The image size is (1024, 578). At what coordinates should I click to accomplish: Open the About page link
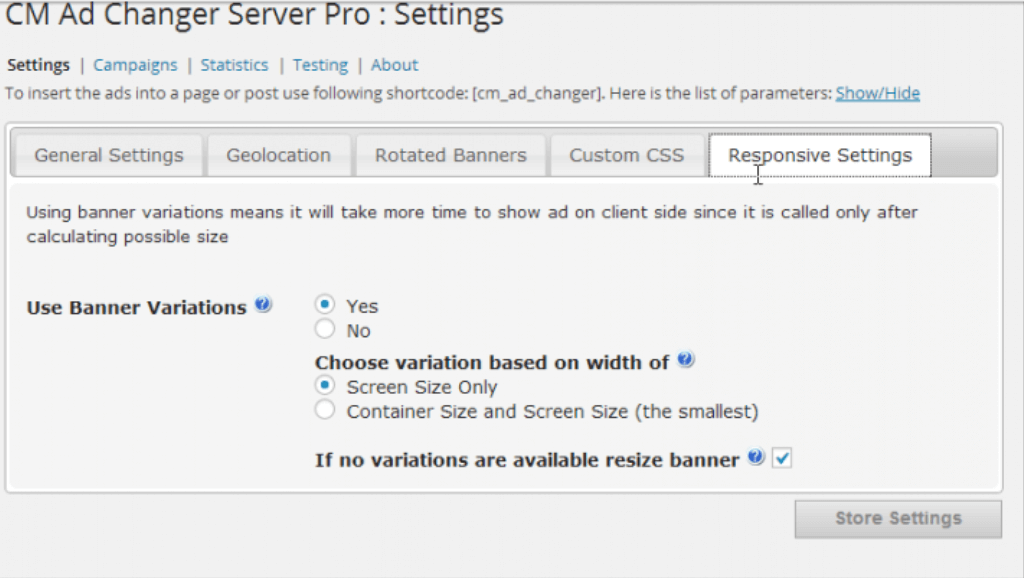tap(394, 65)
